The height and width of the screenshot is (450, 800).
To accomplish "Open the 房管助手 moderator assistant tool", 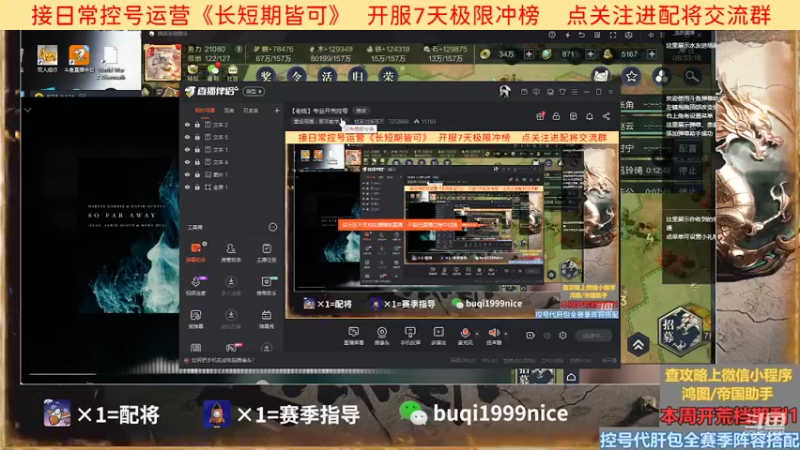I will coord(231,253).
